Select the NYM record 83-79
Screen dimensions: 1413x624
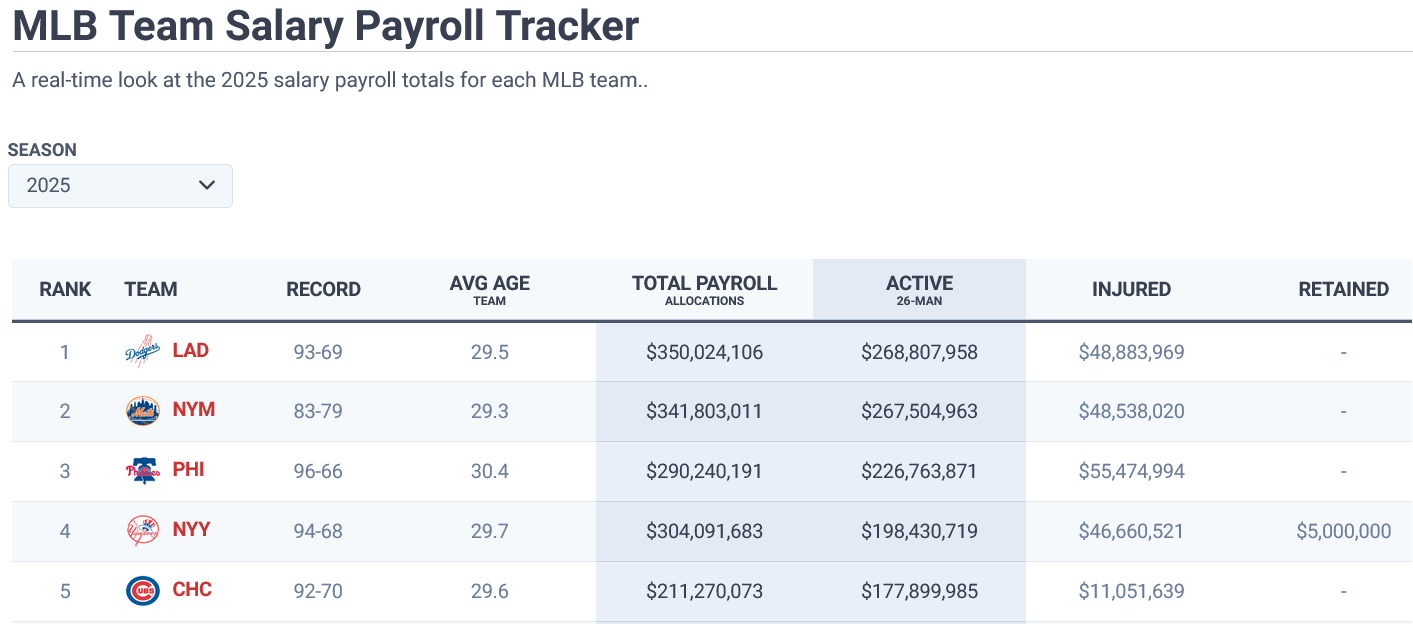(x=318, y=411)
